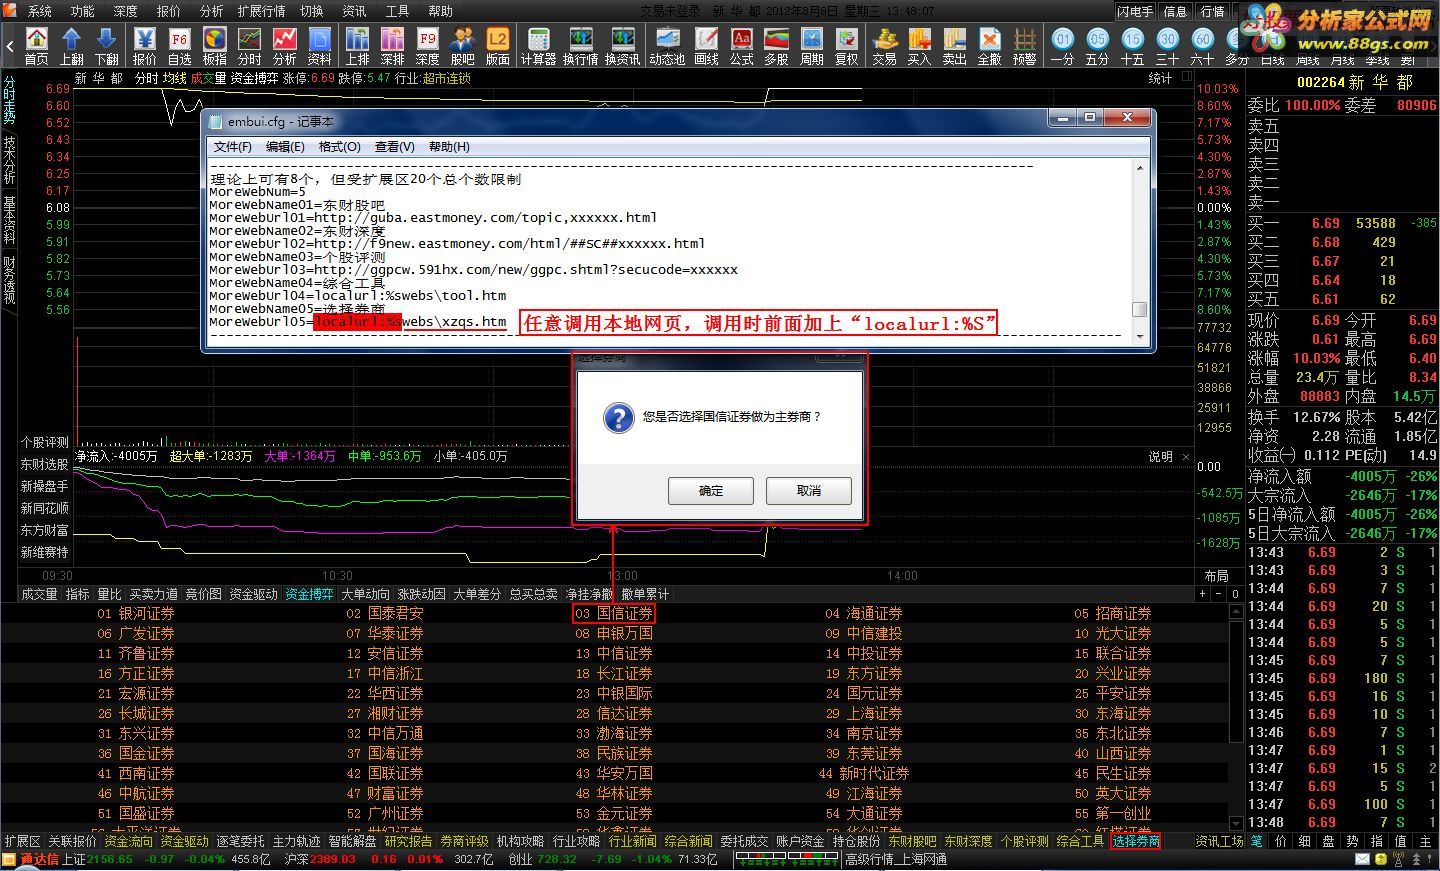Open the 动态池 dynamic pool icon

pyautogui.click(x=667, y=46)
